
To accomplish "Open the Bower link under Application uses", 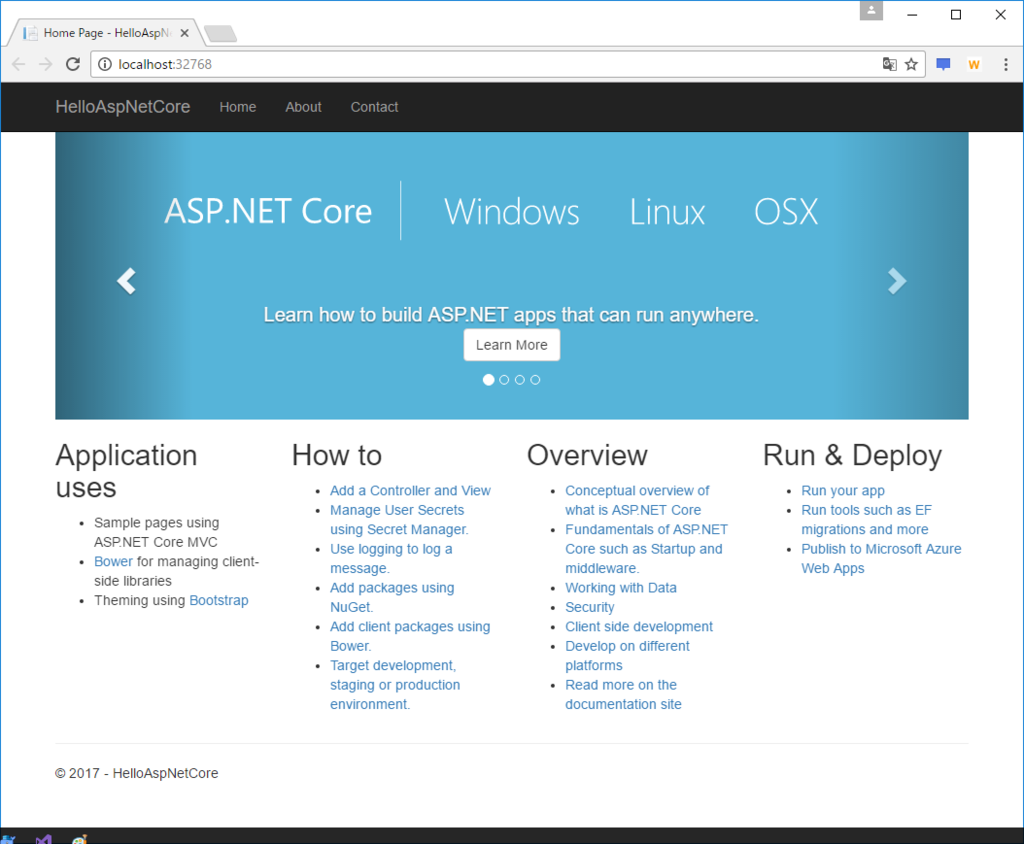I will coord(113,562).
